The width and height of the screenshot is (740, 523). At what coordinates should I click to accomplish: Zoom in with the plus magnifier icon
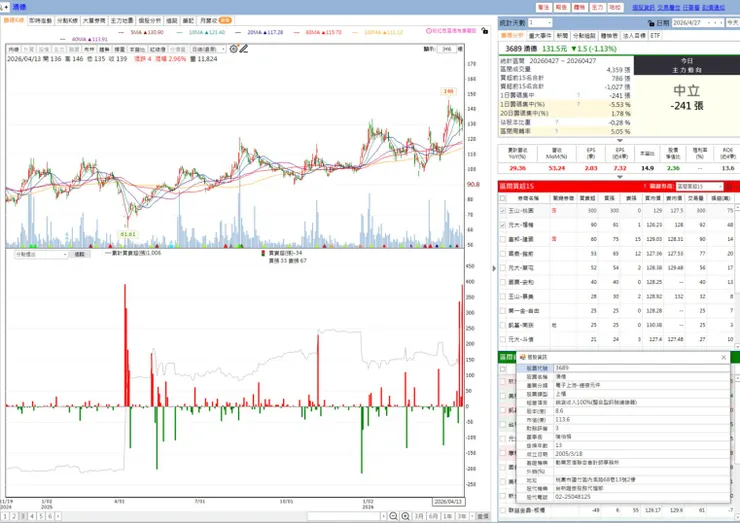405,516
